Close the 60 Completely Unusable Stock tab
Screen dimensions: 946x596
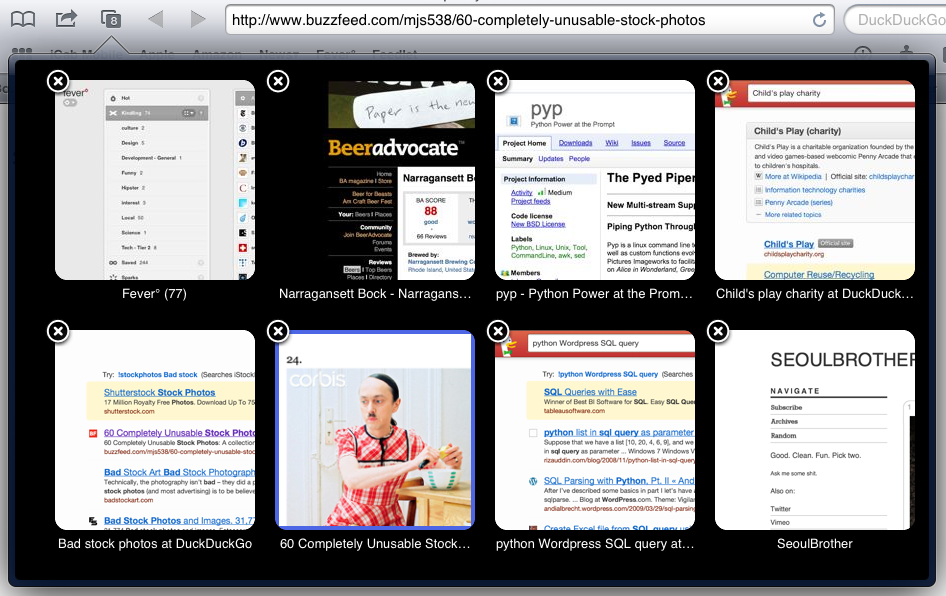[x=278, y=331]
